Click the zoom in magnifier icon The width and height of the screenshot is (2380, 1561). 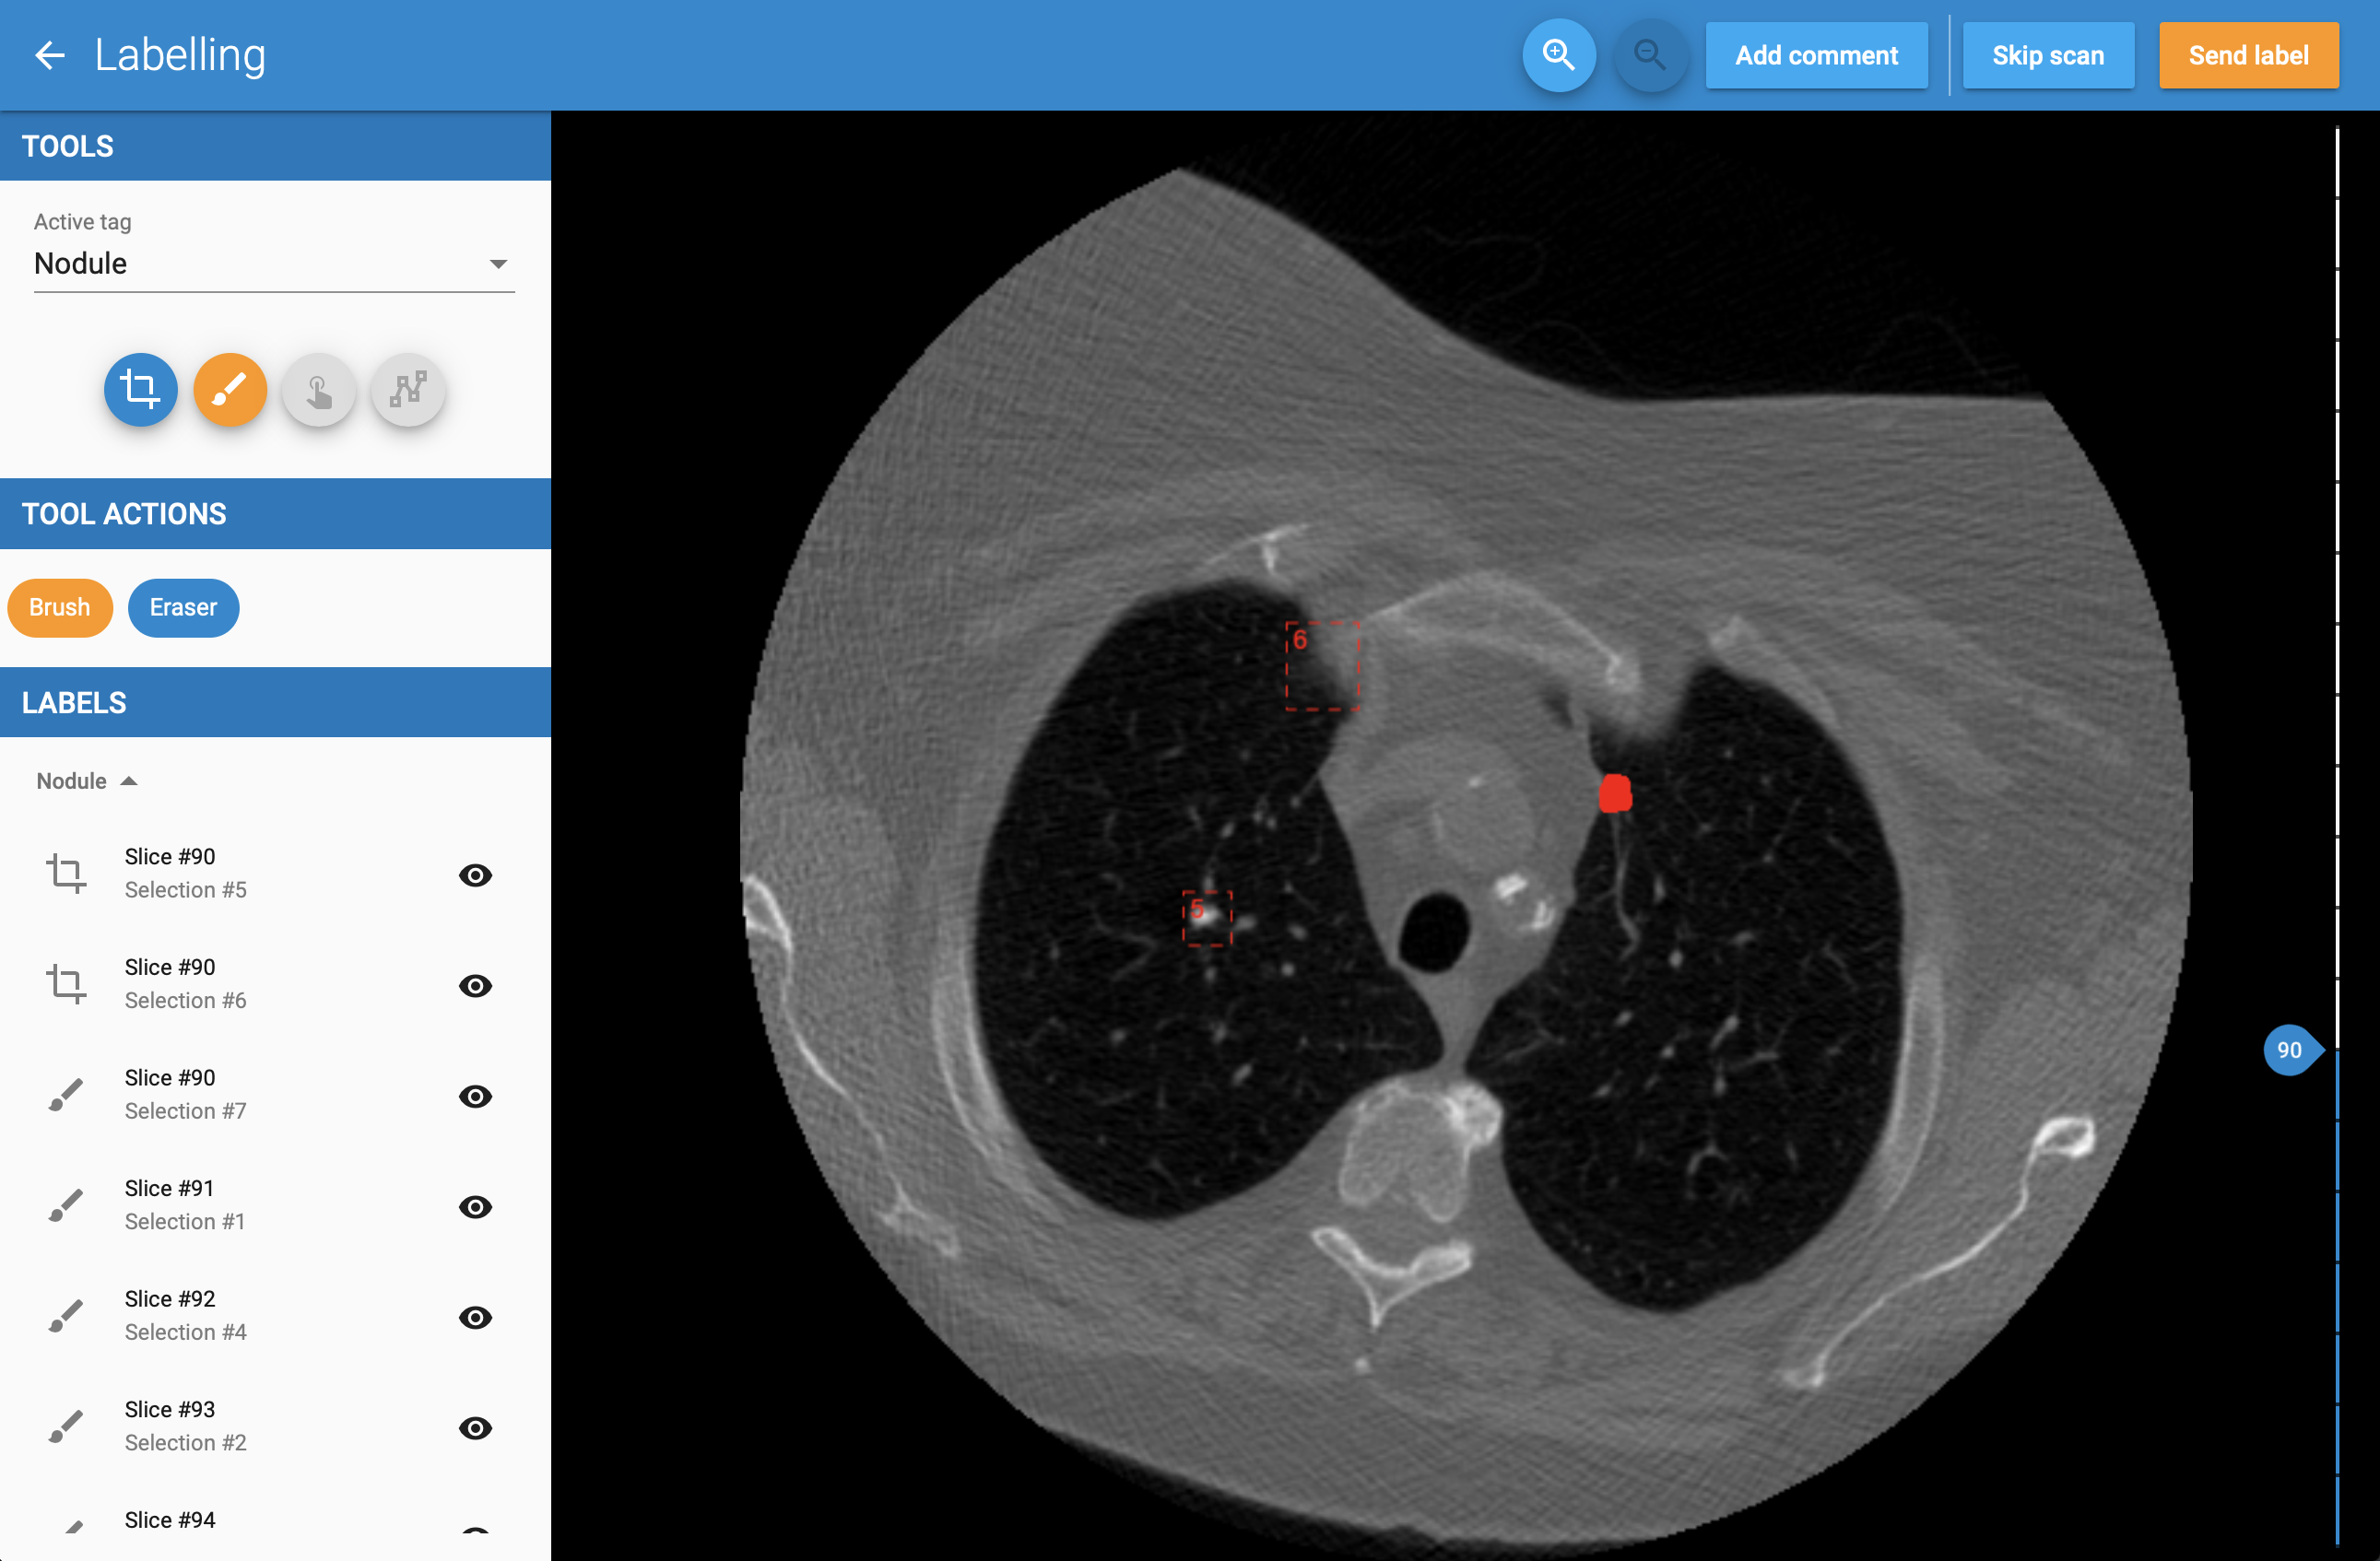pyautogui.click(x=1558, y=55)
